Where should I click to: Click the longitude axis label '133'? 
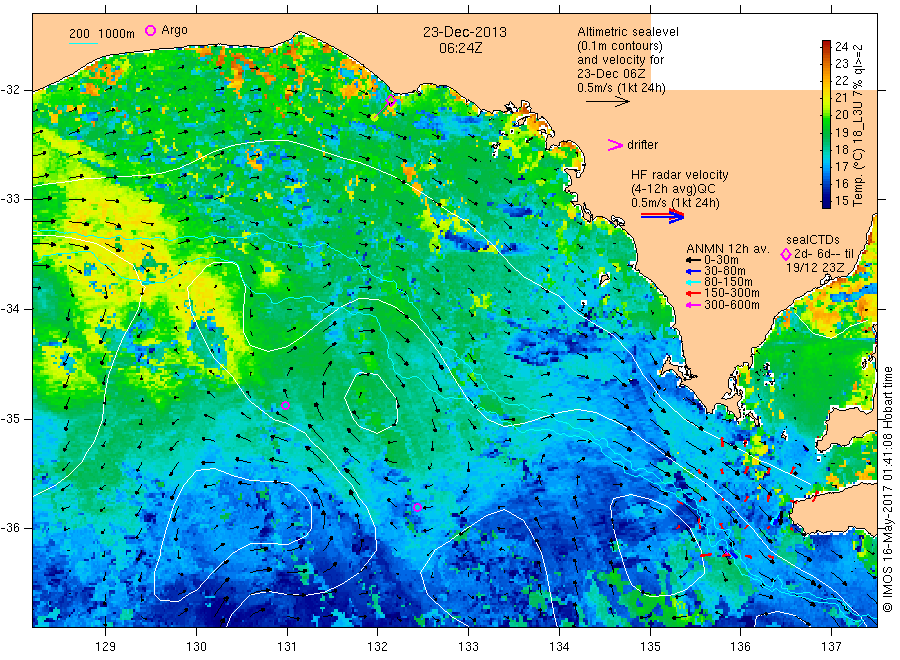click(x=468, y=647)
